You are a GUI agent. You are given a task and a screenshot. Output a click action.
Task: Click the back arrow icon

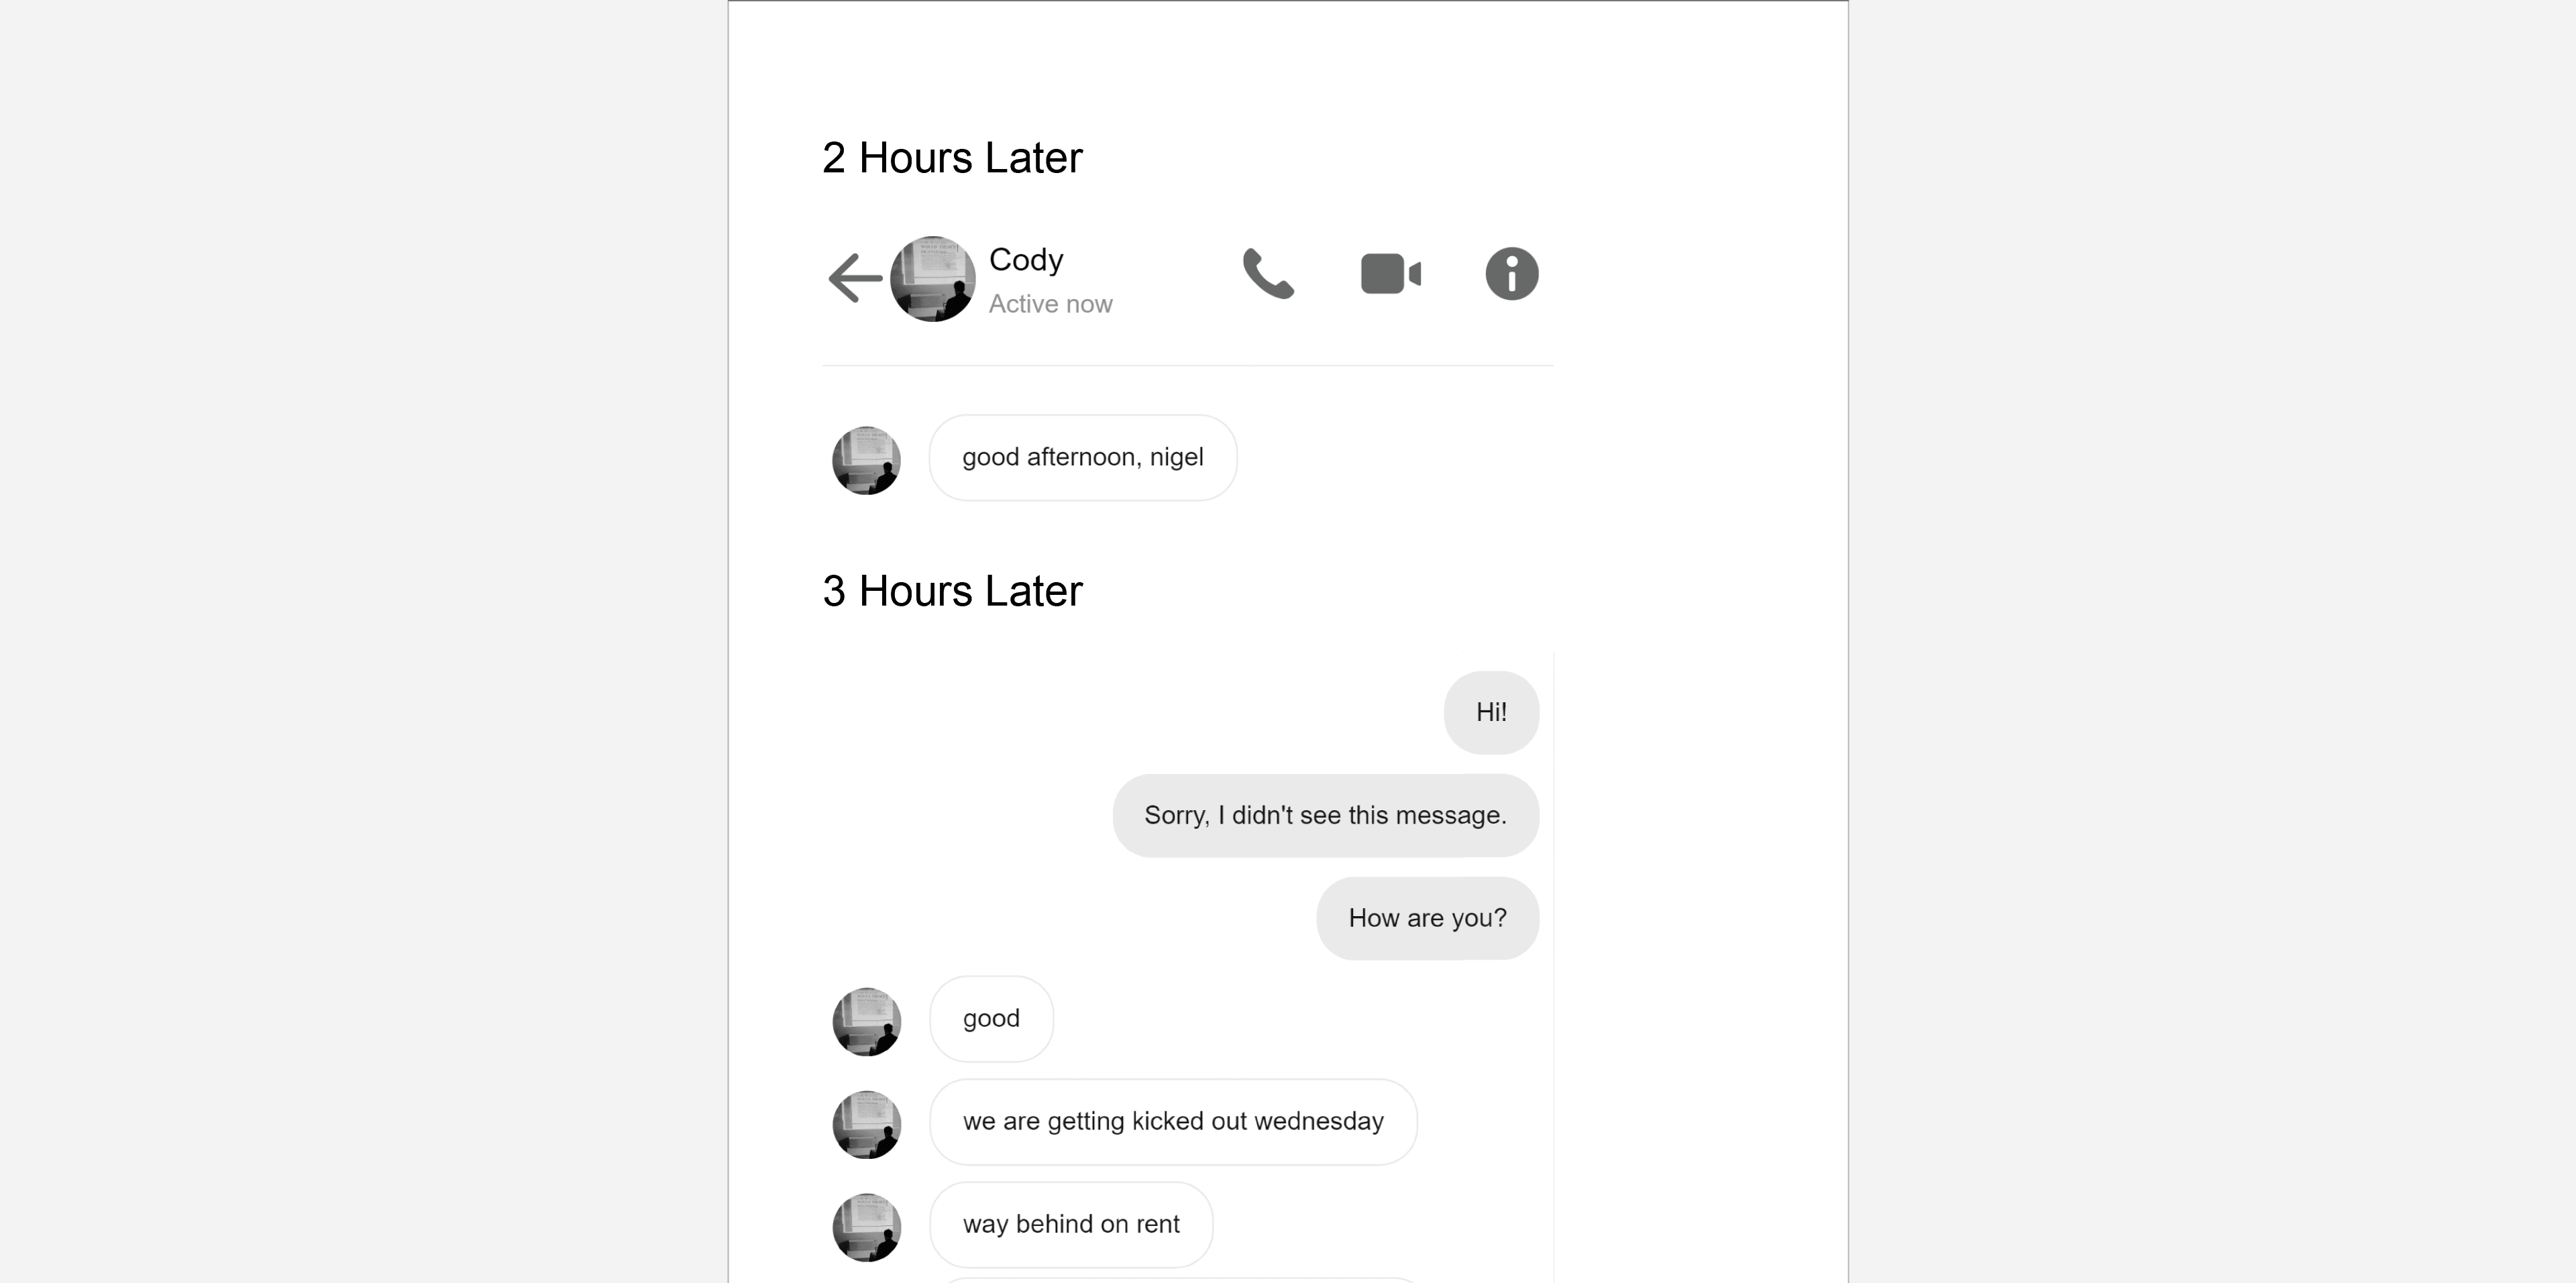(855, 277)
